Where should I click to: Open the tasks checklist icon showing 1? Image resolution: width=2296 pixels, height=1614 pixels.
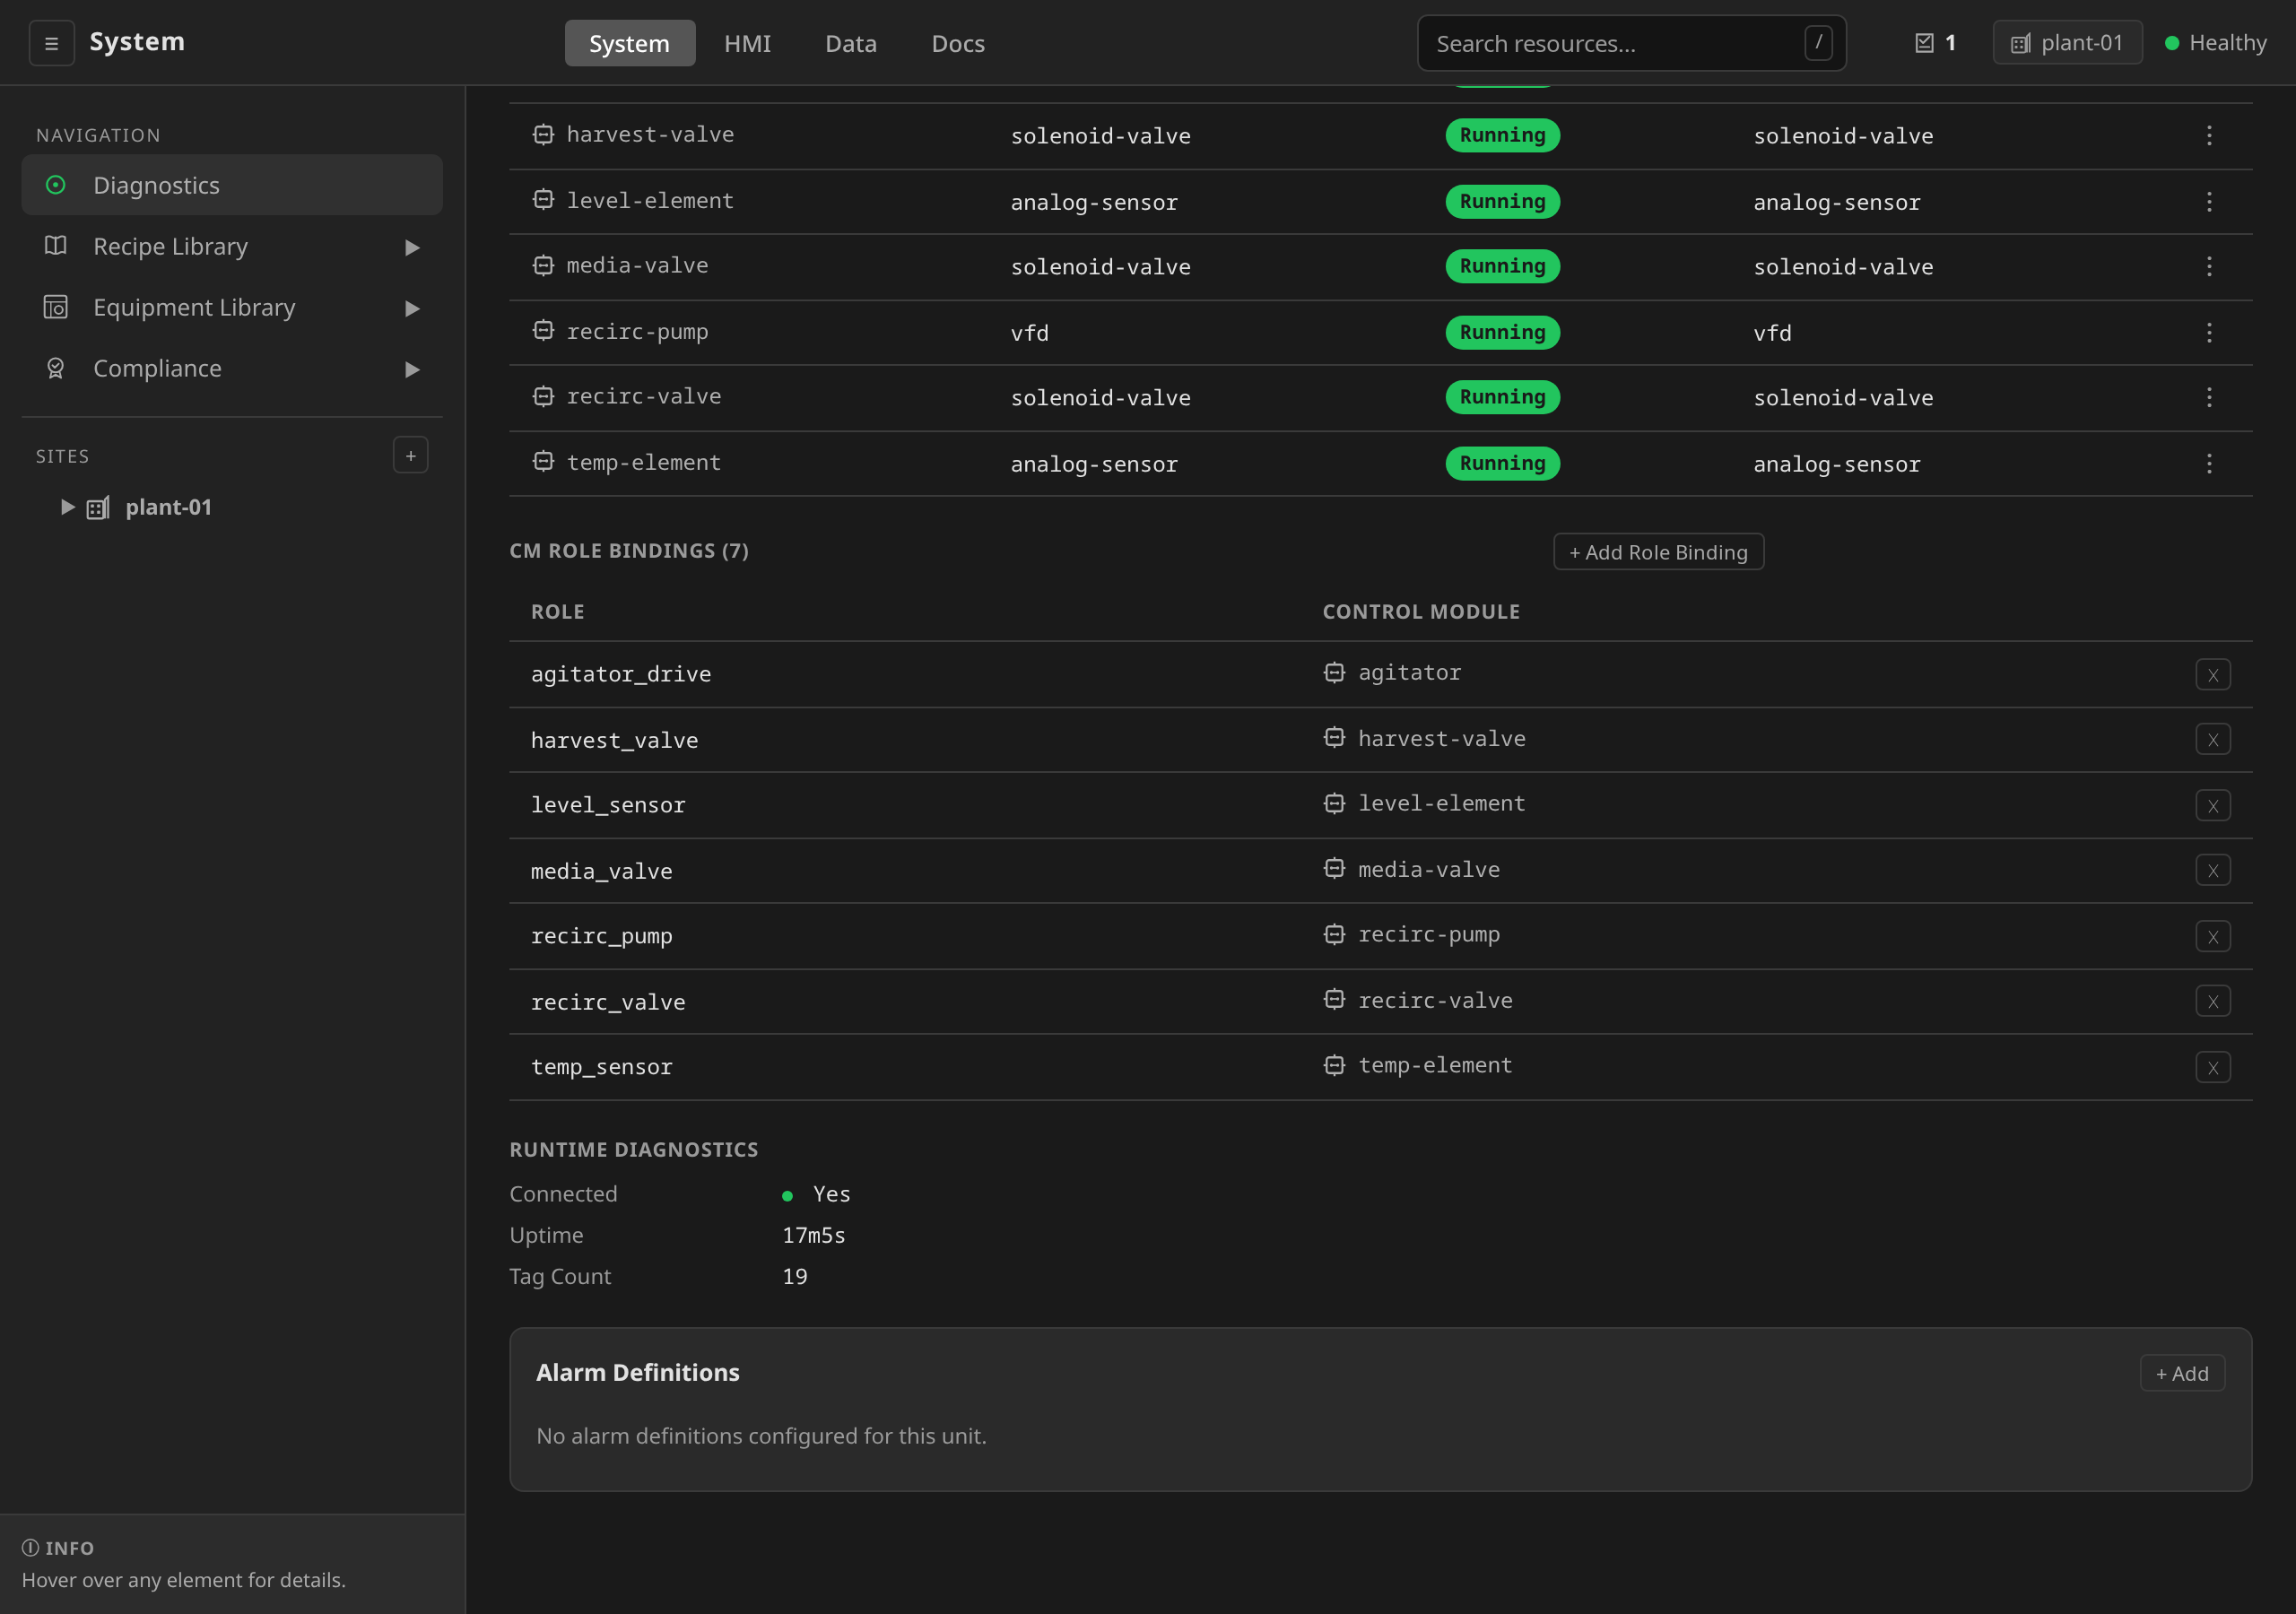coord(1924,43)
